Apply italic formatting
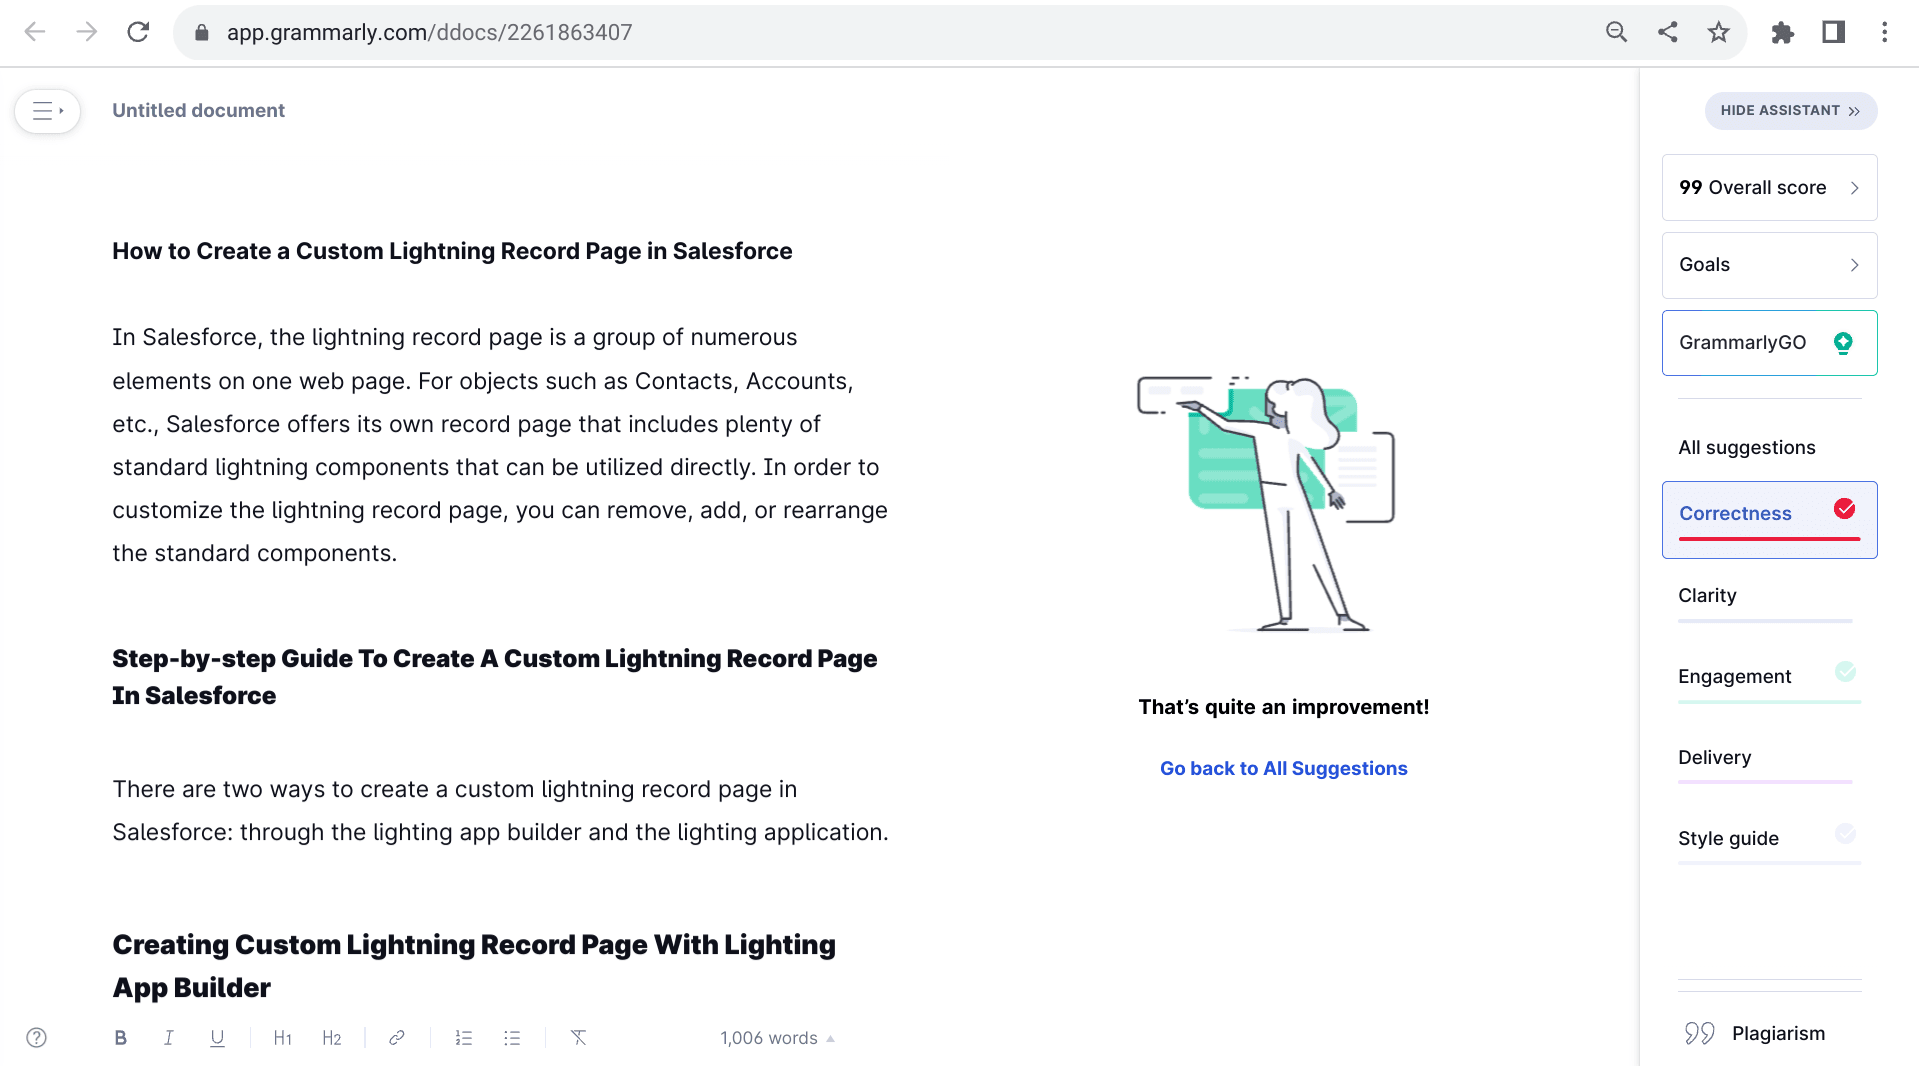Viewport: 1919px width, 1066px height. coord(169,1038)
